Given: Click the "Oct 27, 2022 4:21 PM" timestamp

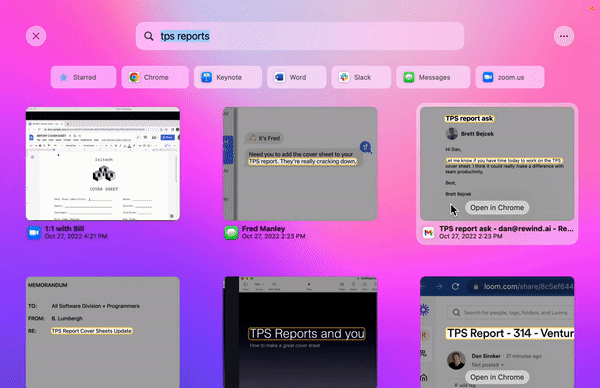Looking at the screenshot, I should [76, 236].
